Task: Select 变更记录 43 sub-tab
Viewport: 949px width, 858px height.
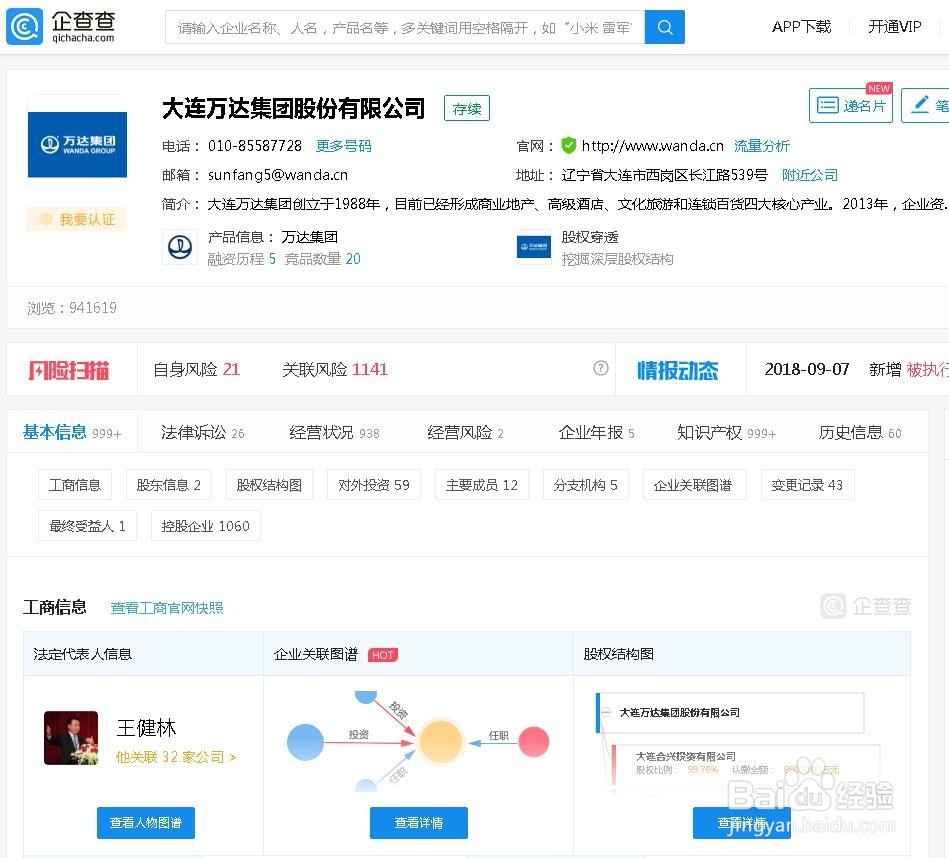Action: [x=807, y=485]
